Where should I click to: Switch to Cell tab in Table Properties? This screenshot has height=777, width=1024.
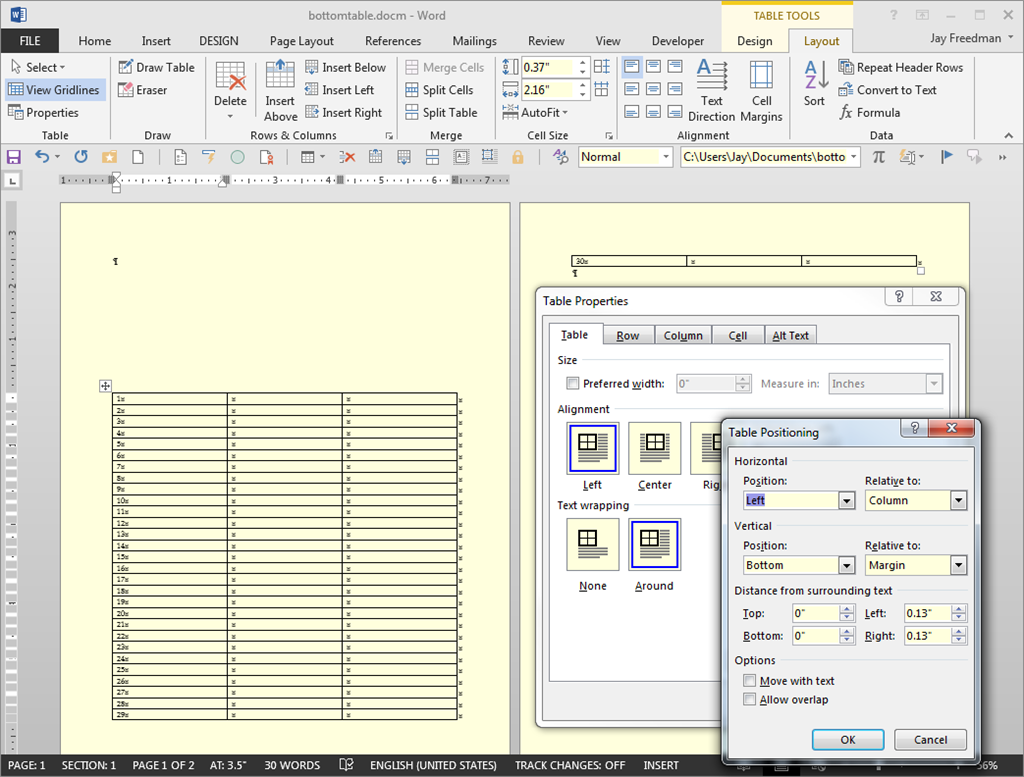(x=738, y=336)
